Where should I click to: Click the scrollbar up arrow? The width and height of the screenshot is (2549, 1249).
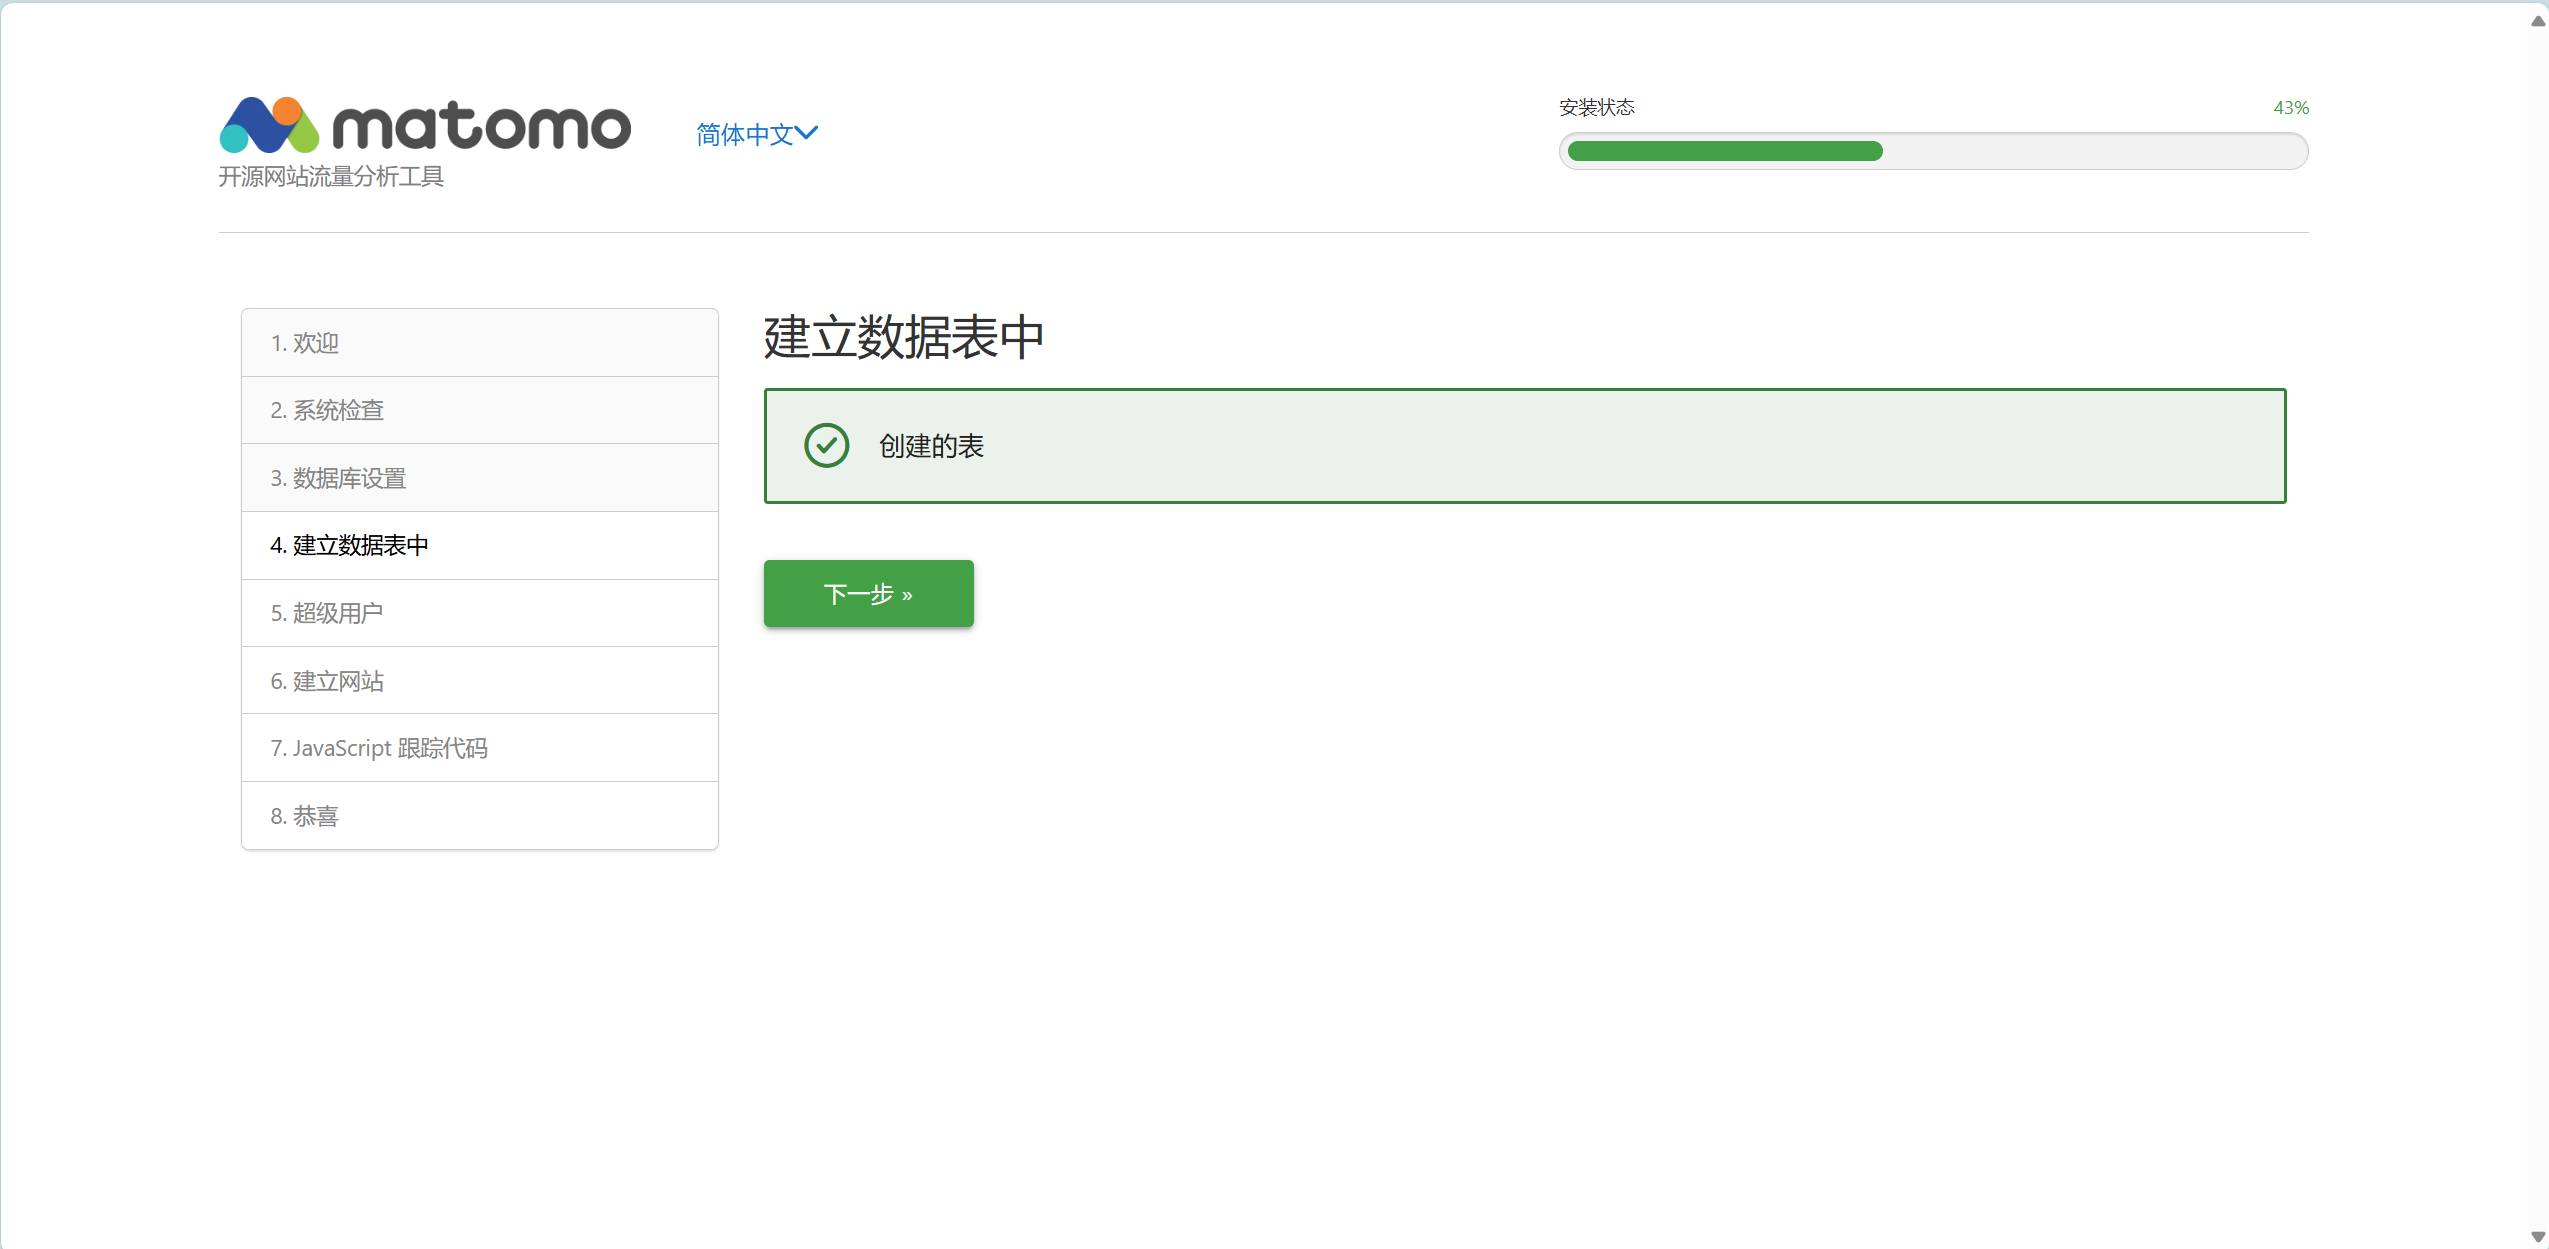tap(2537, 20)
